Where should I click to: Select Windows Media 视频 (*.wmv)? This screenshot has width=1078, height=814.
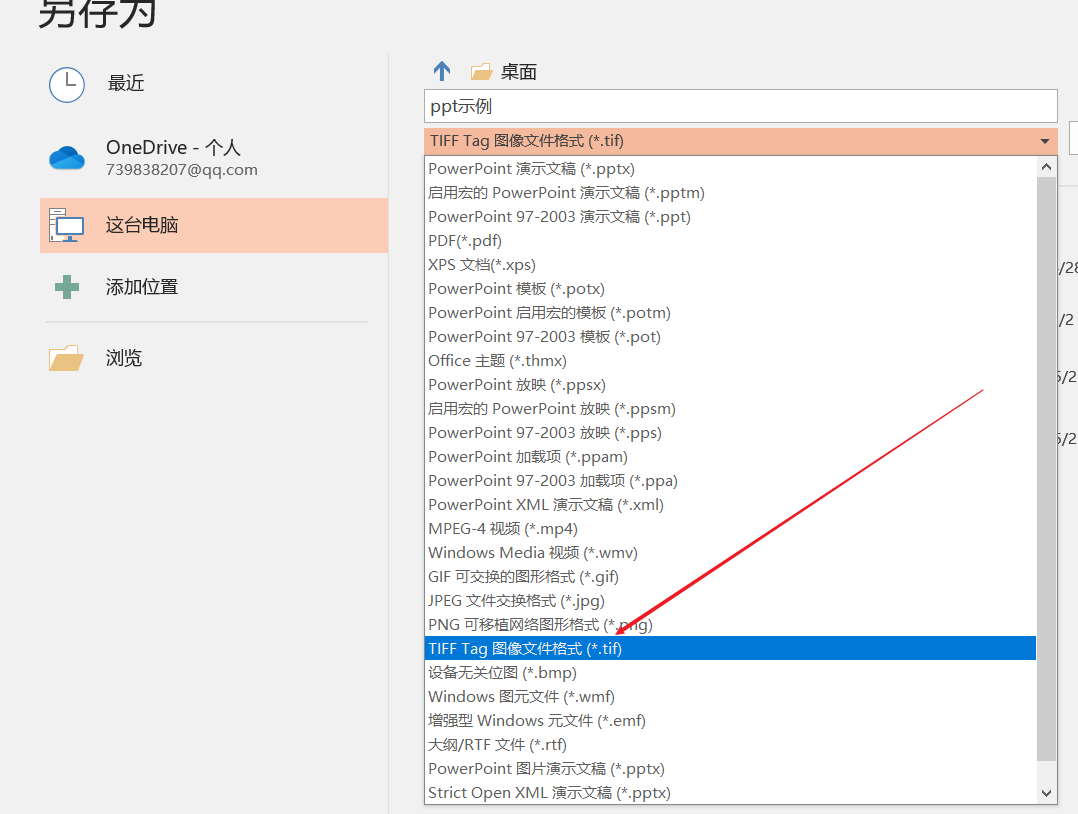(x=730, y=553)
